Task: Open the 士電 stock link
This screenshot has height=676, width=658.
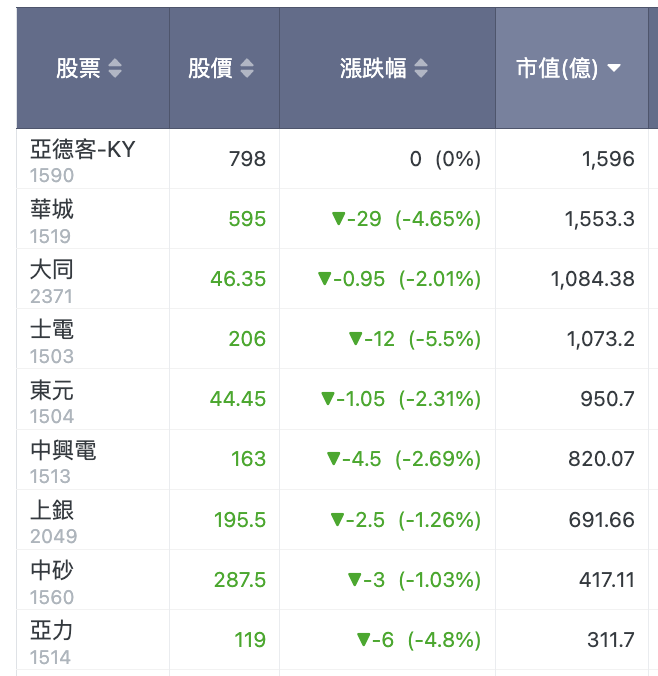Action: [52, 329]
